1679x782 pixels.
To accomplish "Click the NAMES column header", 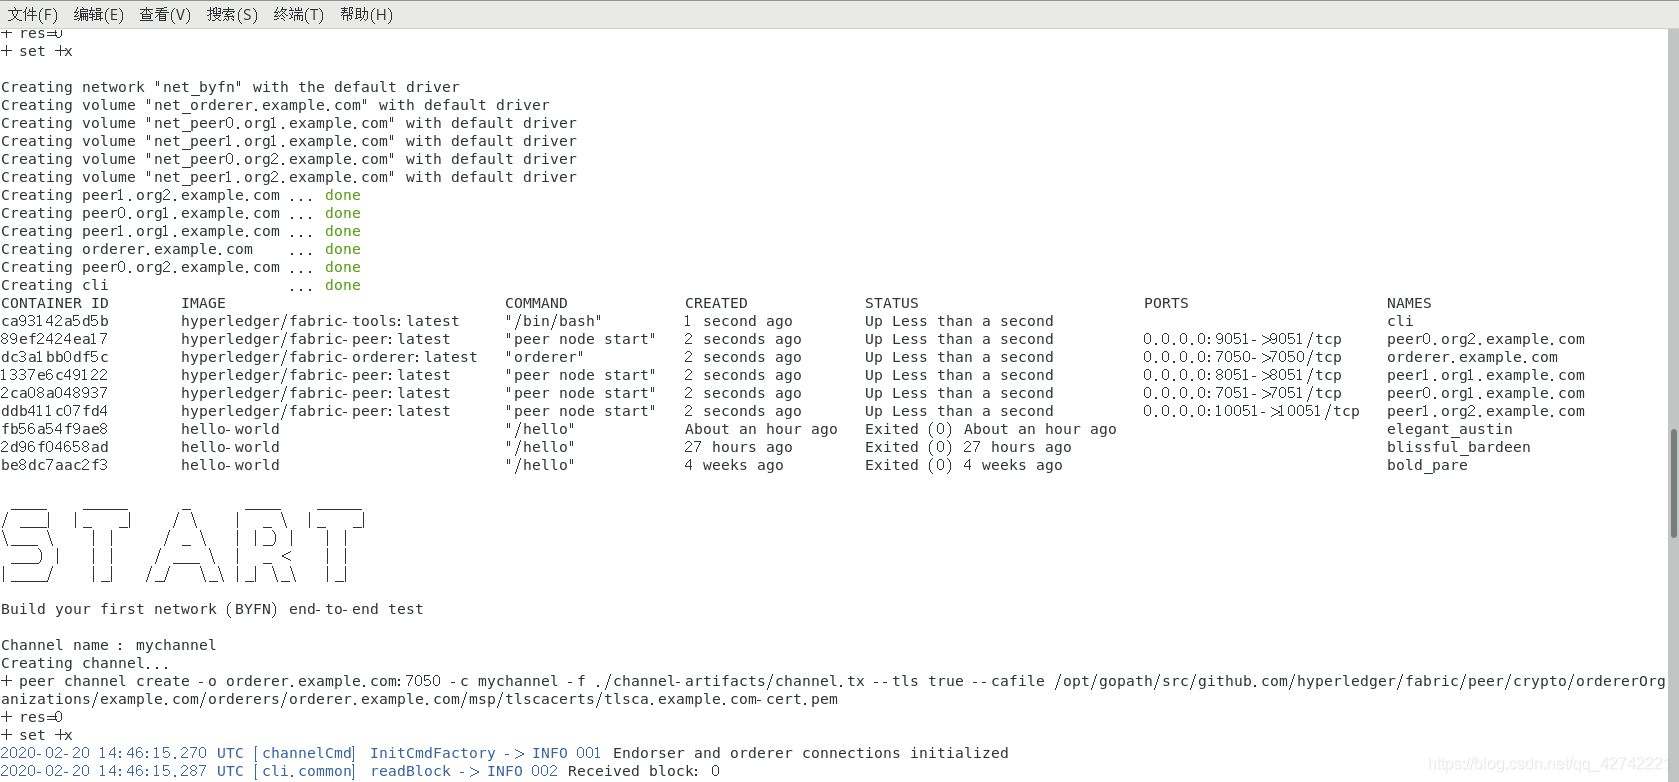I will [1409, 303].
